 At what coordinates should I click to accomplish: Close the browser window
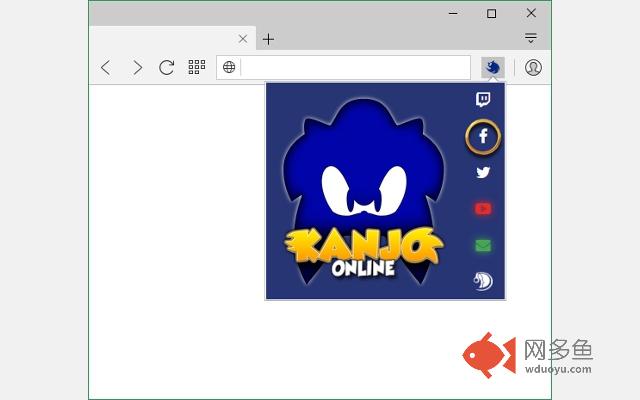tap(531, 13)
